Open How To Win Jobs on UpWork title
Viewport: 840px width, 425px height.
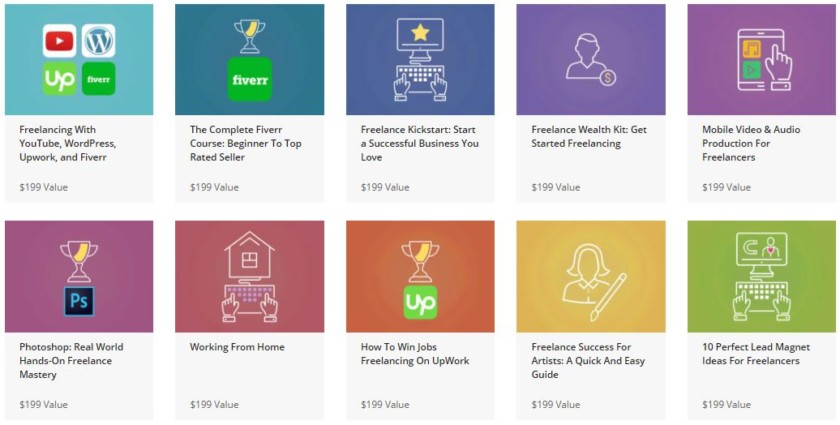414,354
